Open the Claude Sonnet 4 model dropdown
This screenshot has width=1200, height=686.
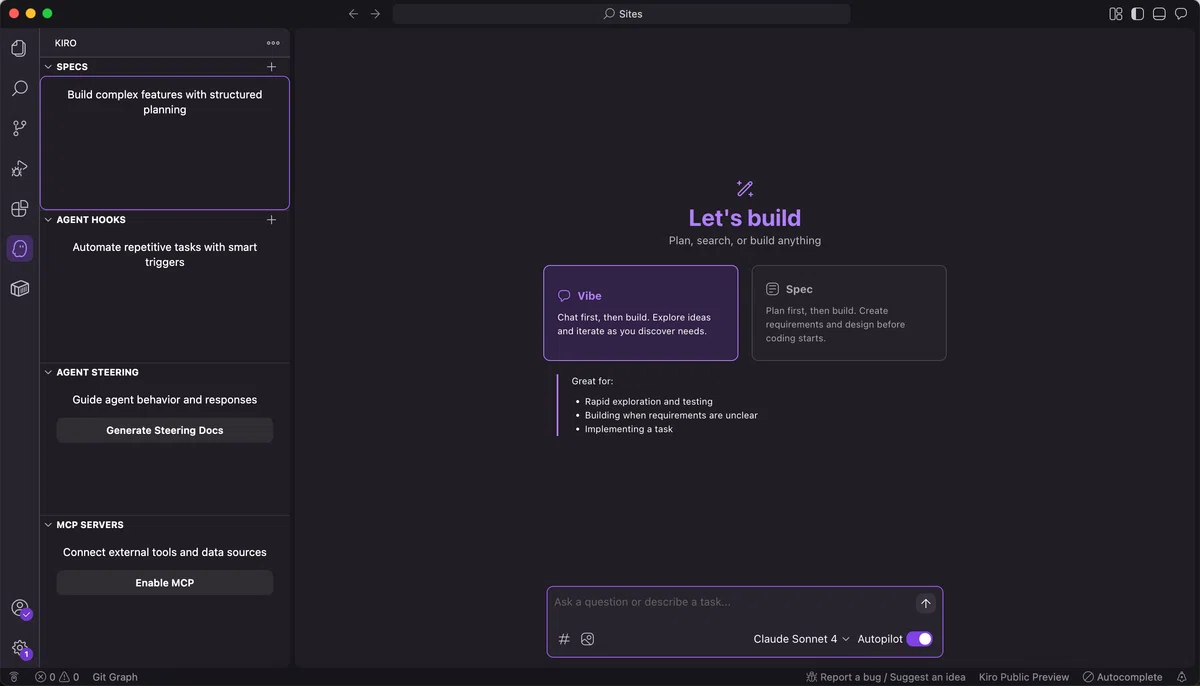click(x=801, y=639)
